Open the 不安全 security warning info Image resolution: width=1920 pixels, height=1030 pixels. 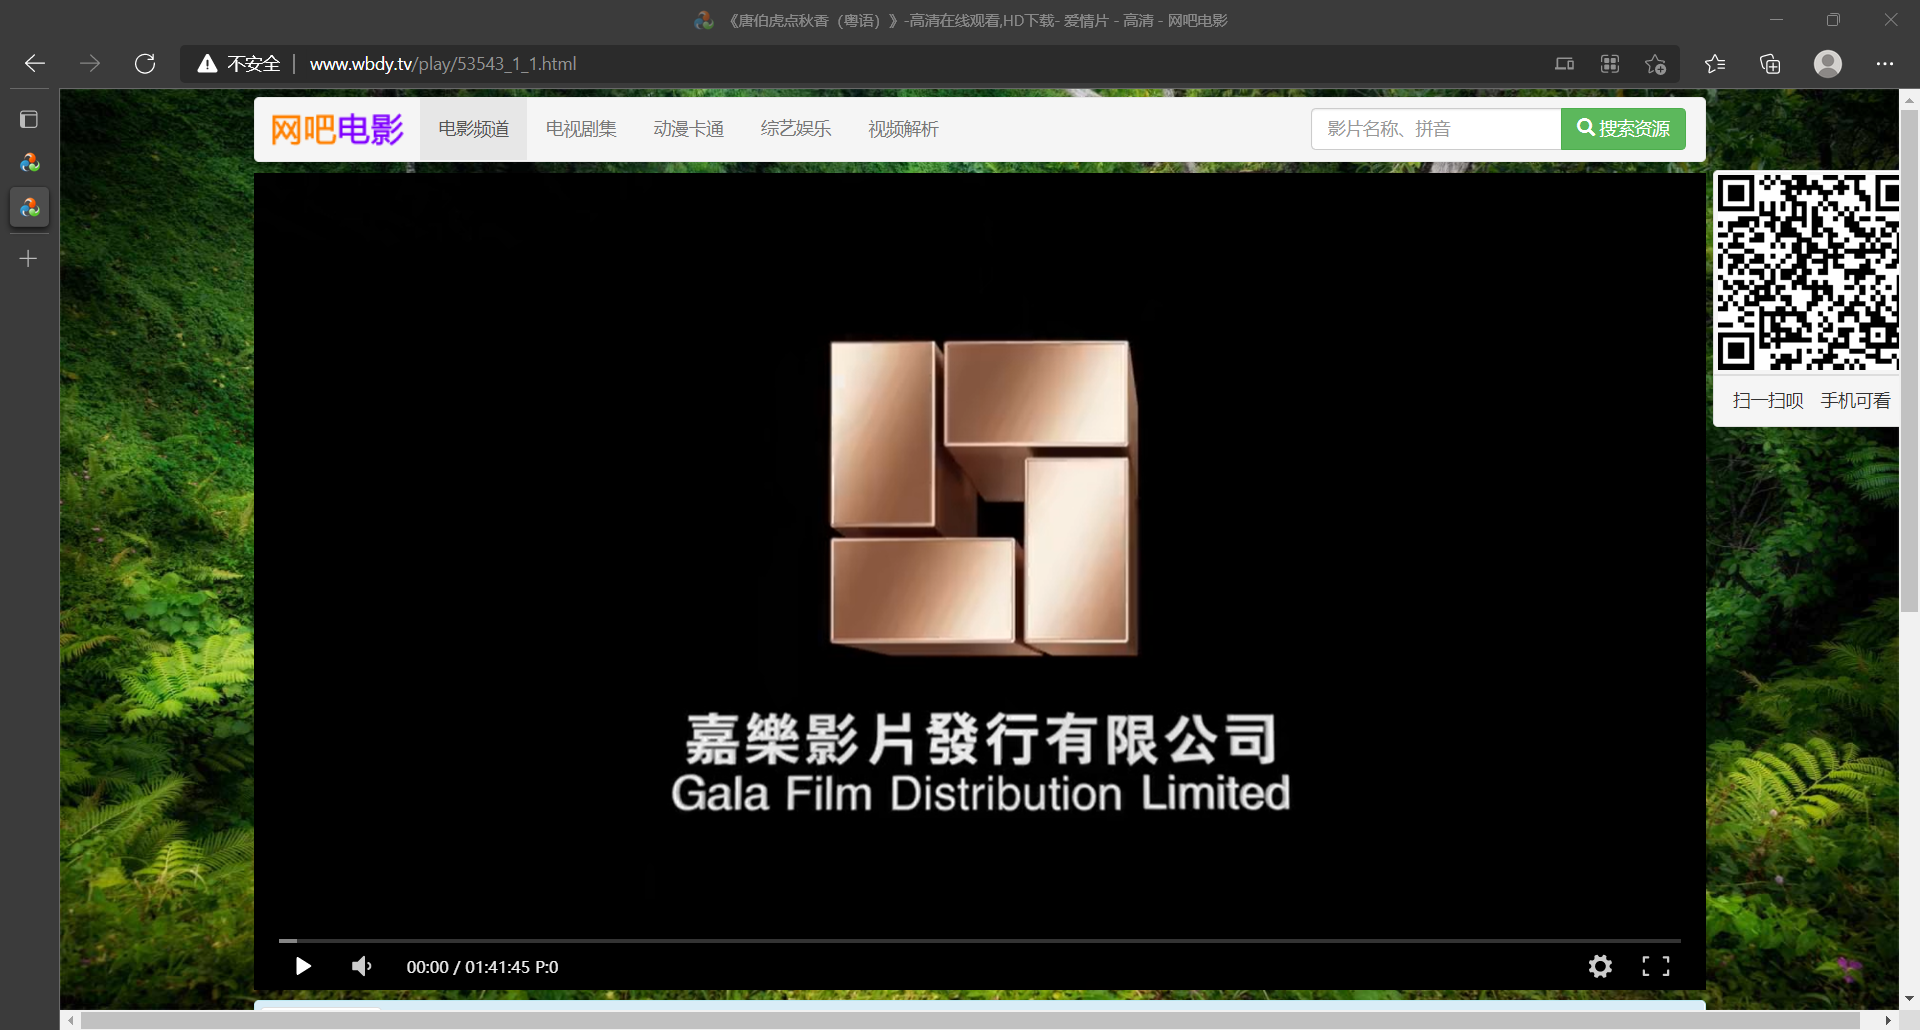239,64
